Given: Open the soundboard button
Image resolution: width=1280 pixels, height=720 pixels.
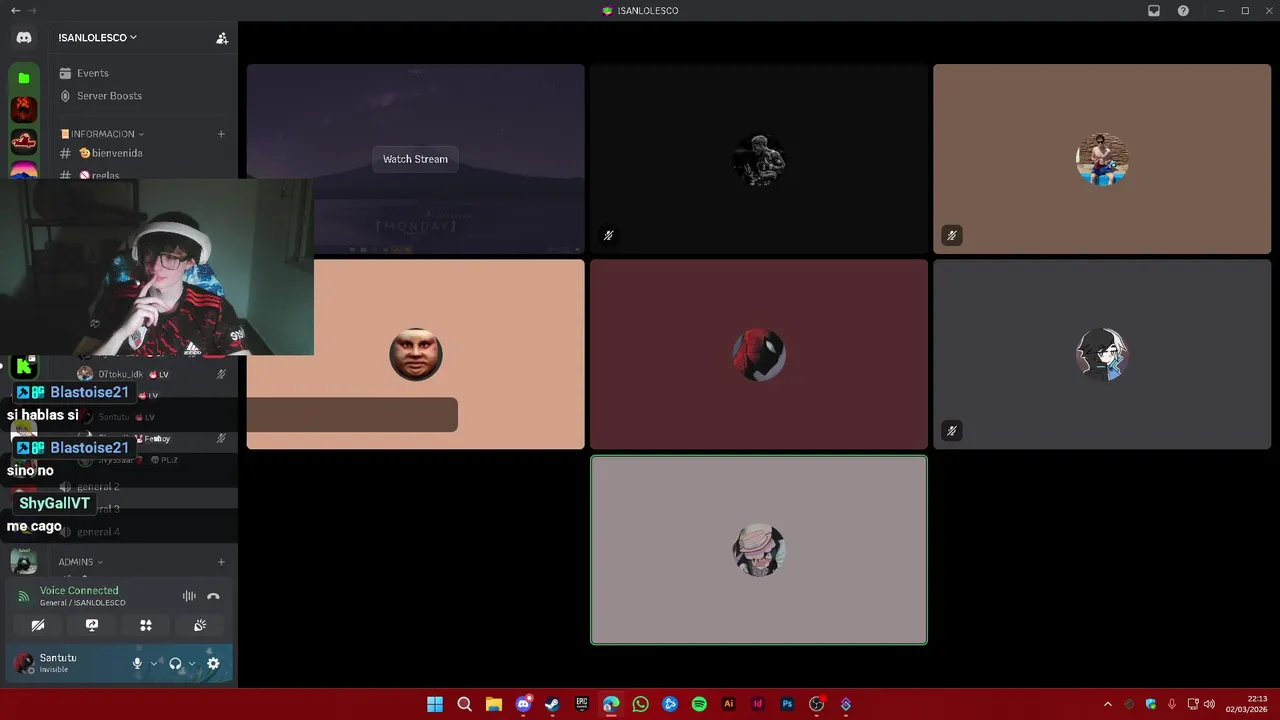Looking at the screenshot, I should coord(200,625).
